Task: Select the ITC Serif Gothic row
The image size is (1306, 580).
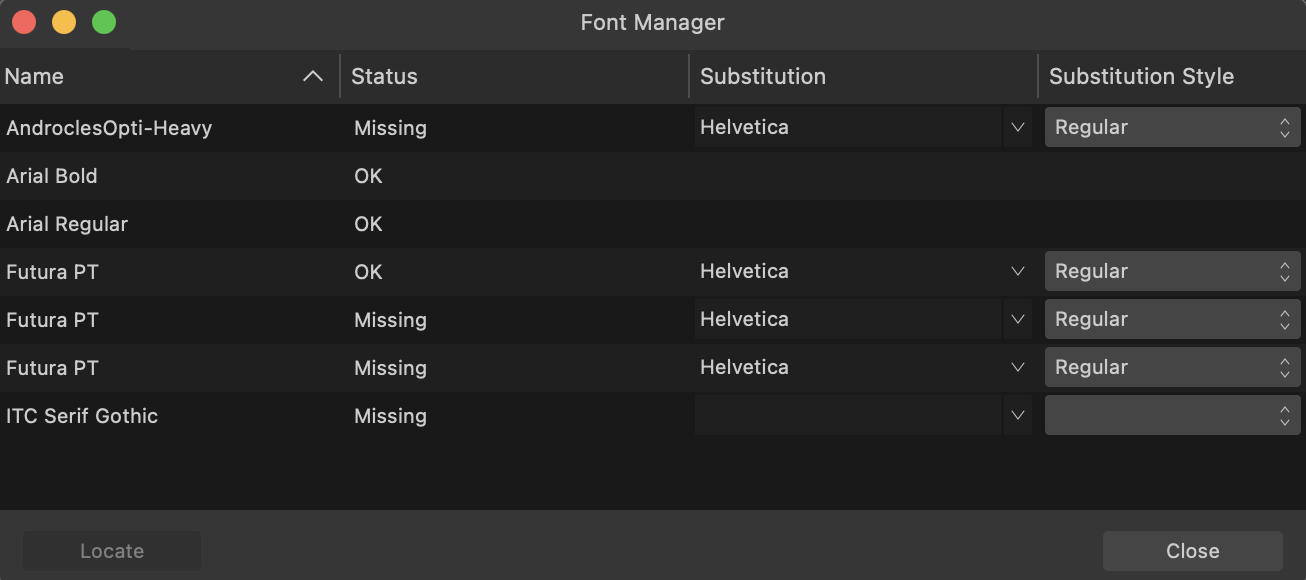Action: pos(653,416)
